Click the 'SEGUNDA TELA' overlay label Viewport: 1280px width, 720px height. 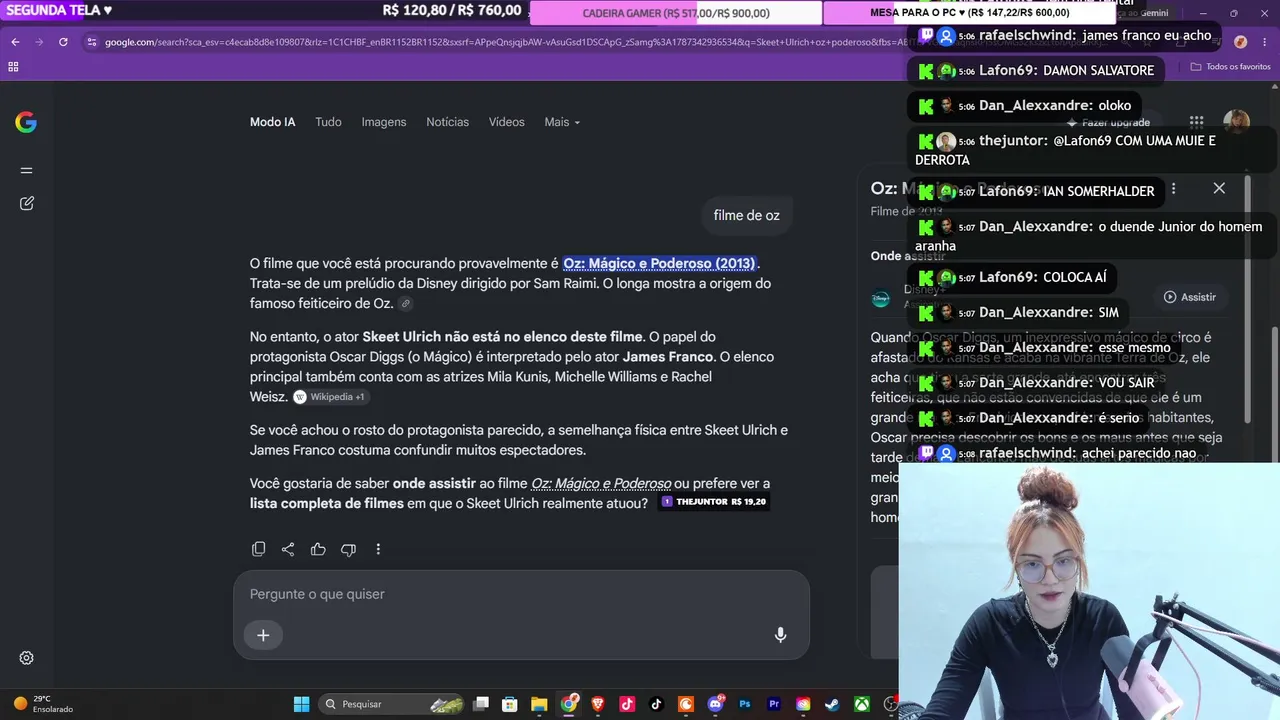tap(59, 10)
